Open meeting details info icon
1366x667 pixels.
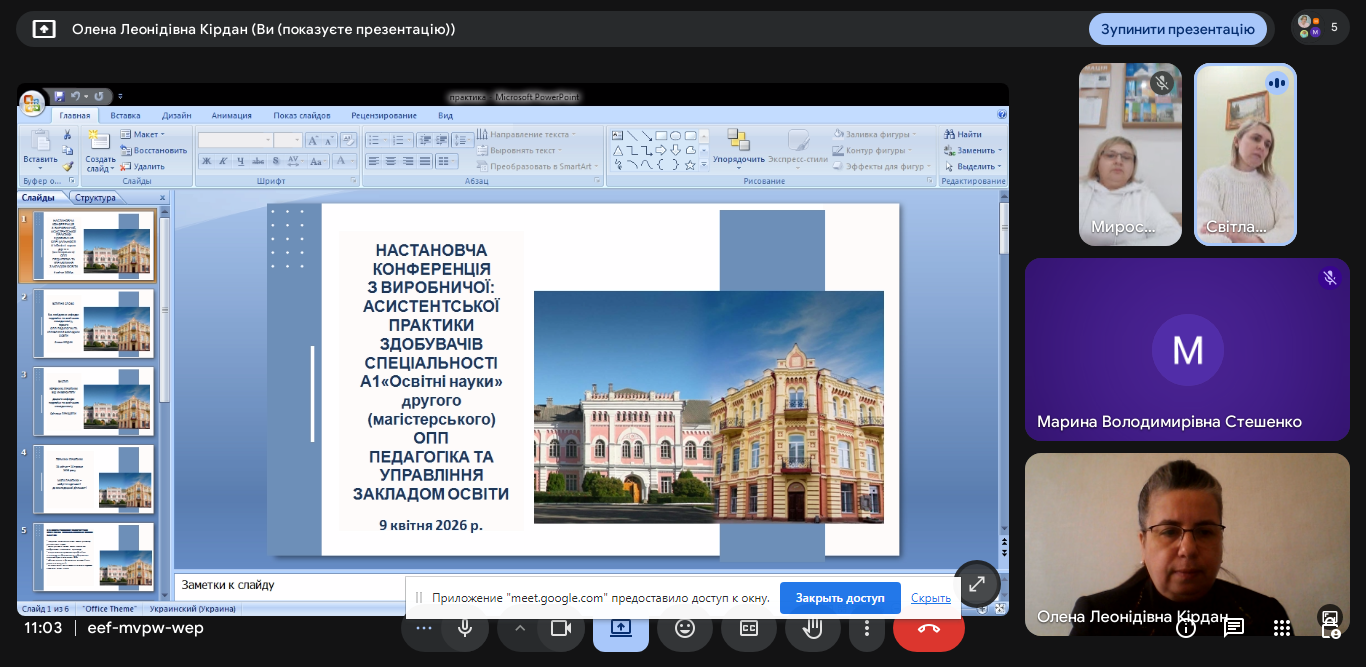(x=1186, y=627)
